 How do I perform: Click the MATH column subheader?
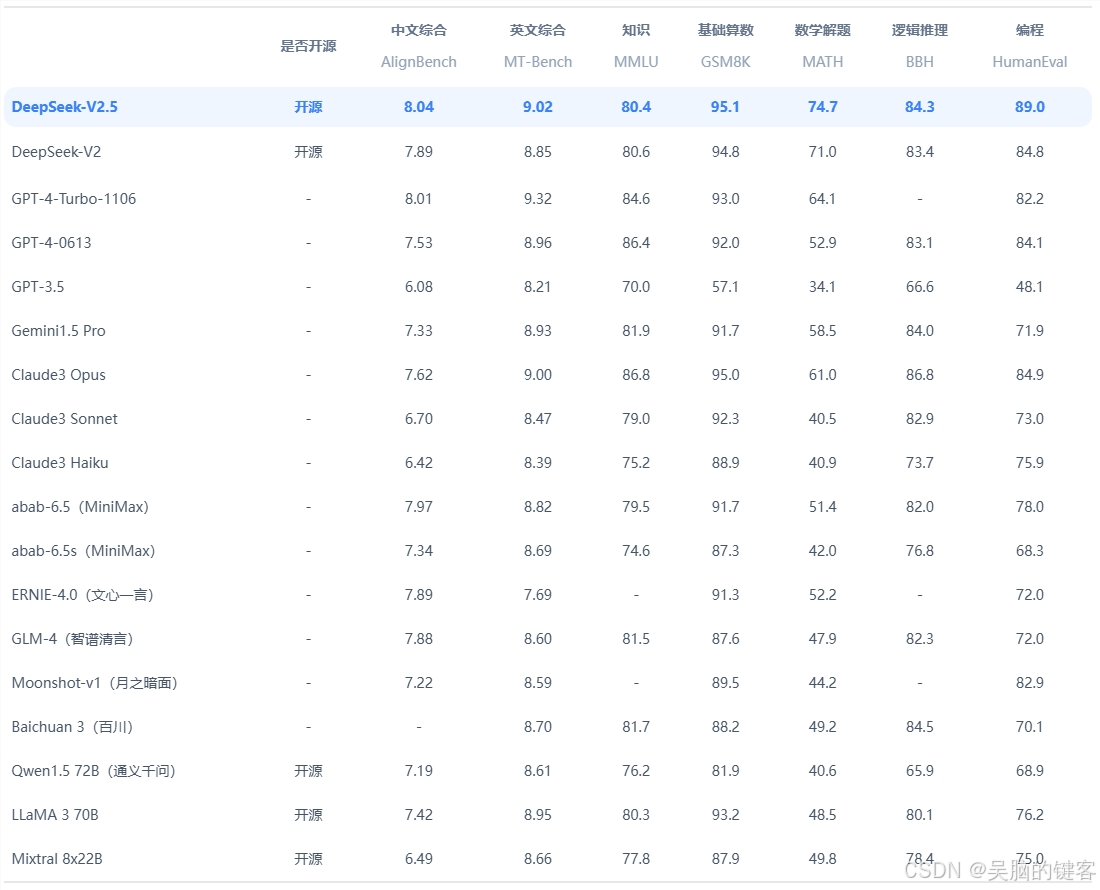point(823,62)
